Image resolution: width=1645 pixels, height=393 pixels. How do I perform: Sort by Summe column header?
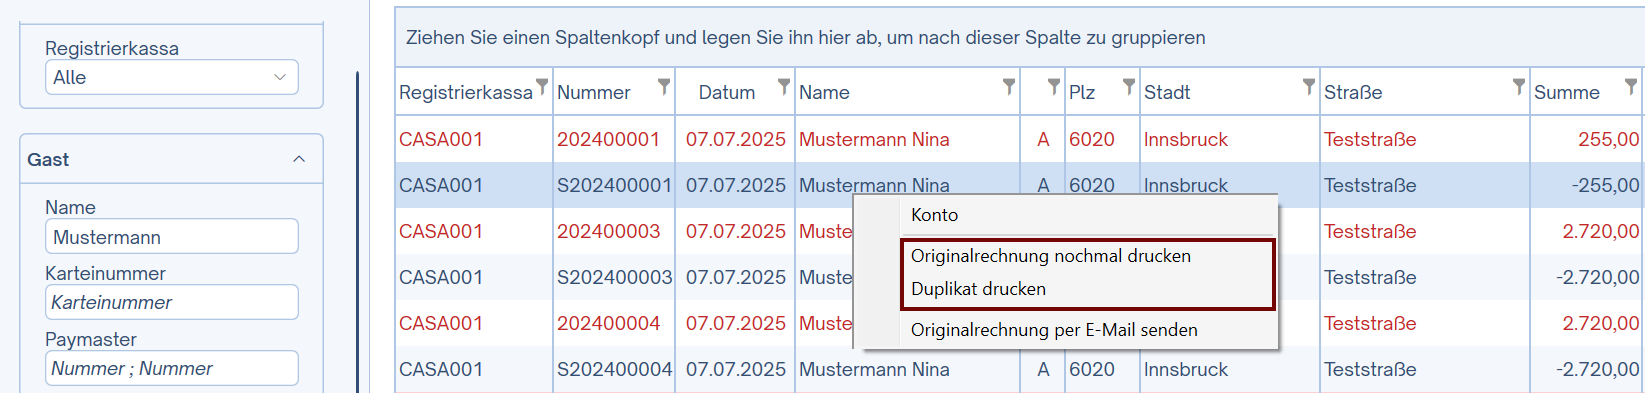[1567, 92]
